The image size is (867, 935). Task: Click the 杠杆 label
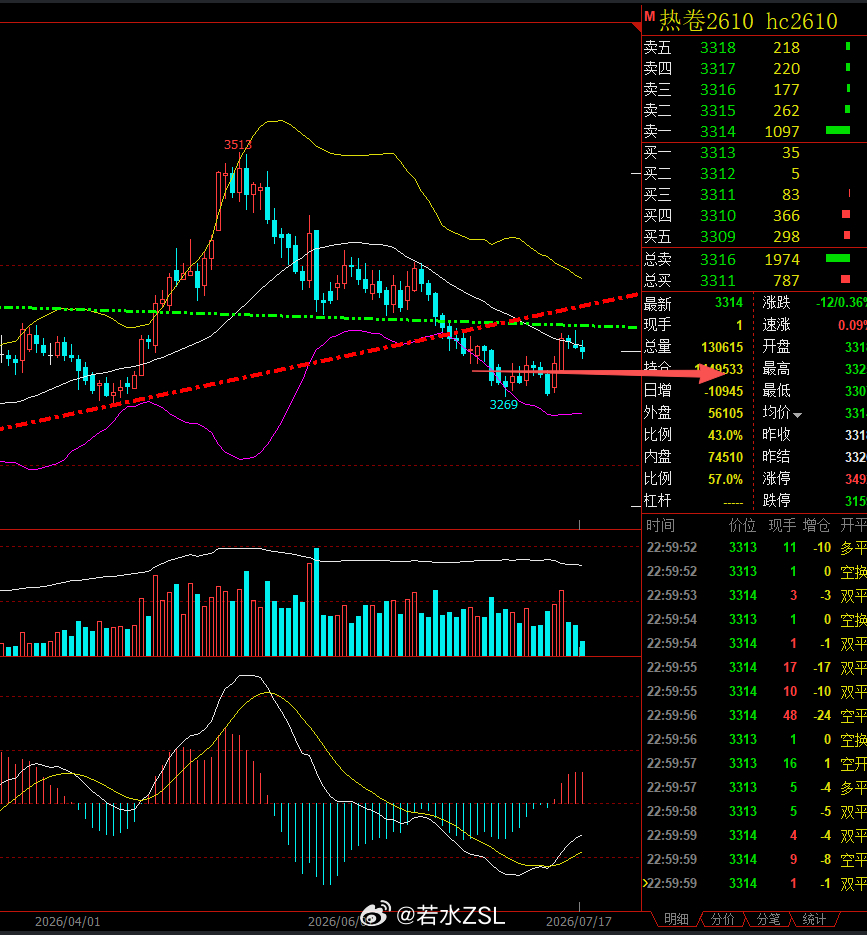click(x=657, y=501)
